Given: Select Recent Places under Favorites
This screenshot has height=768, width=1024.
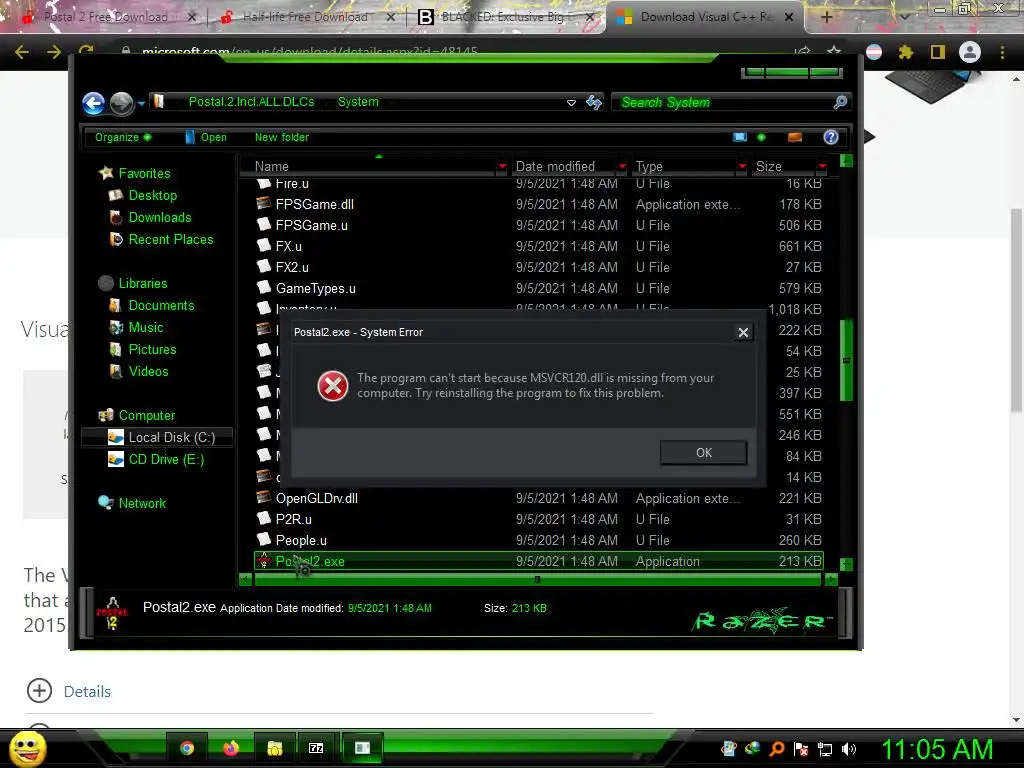Looking at the screenshot, I should (x=170, y=240).
